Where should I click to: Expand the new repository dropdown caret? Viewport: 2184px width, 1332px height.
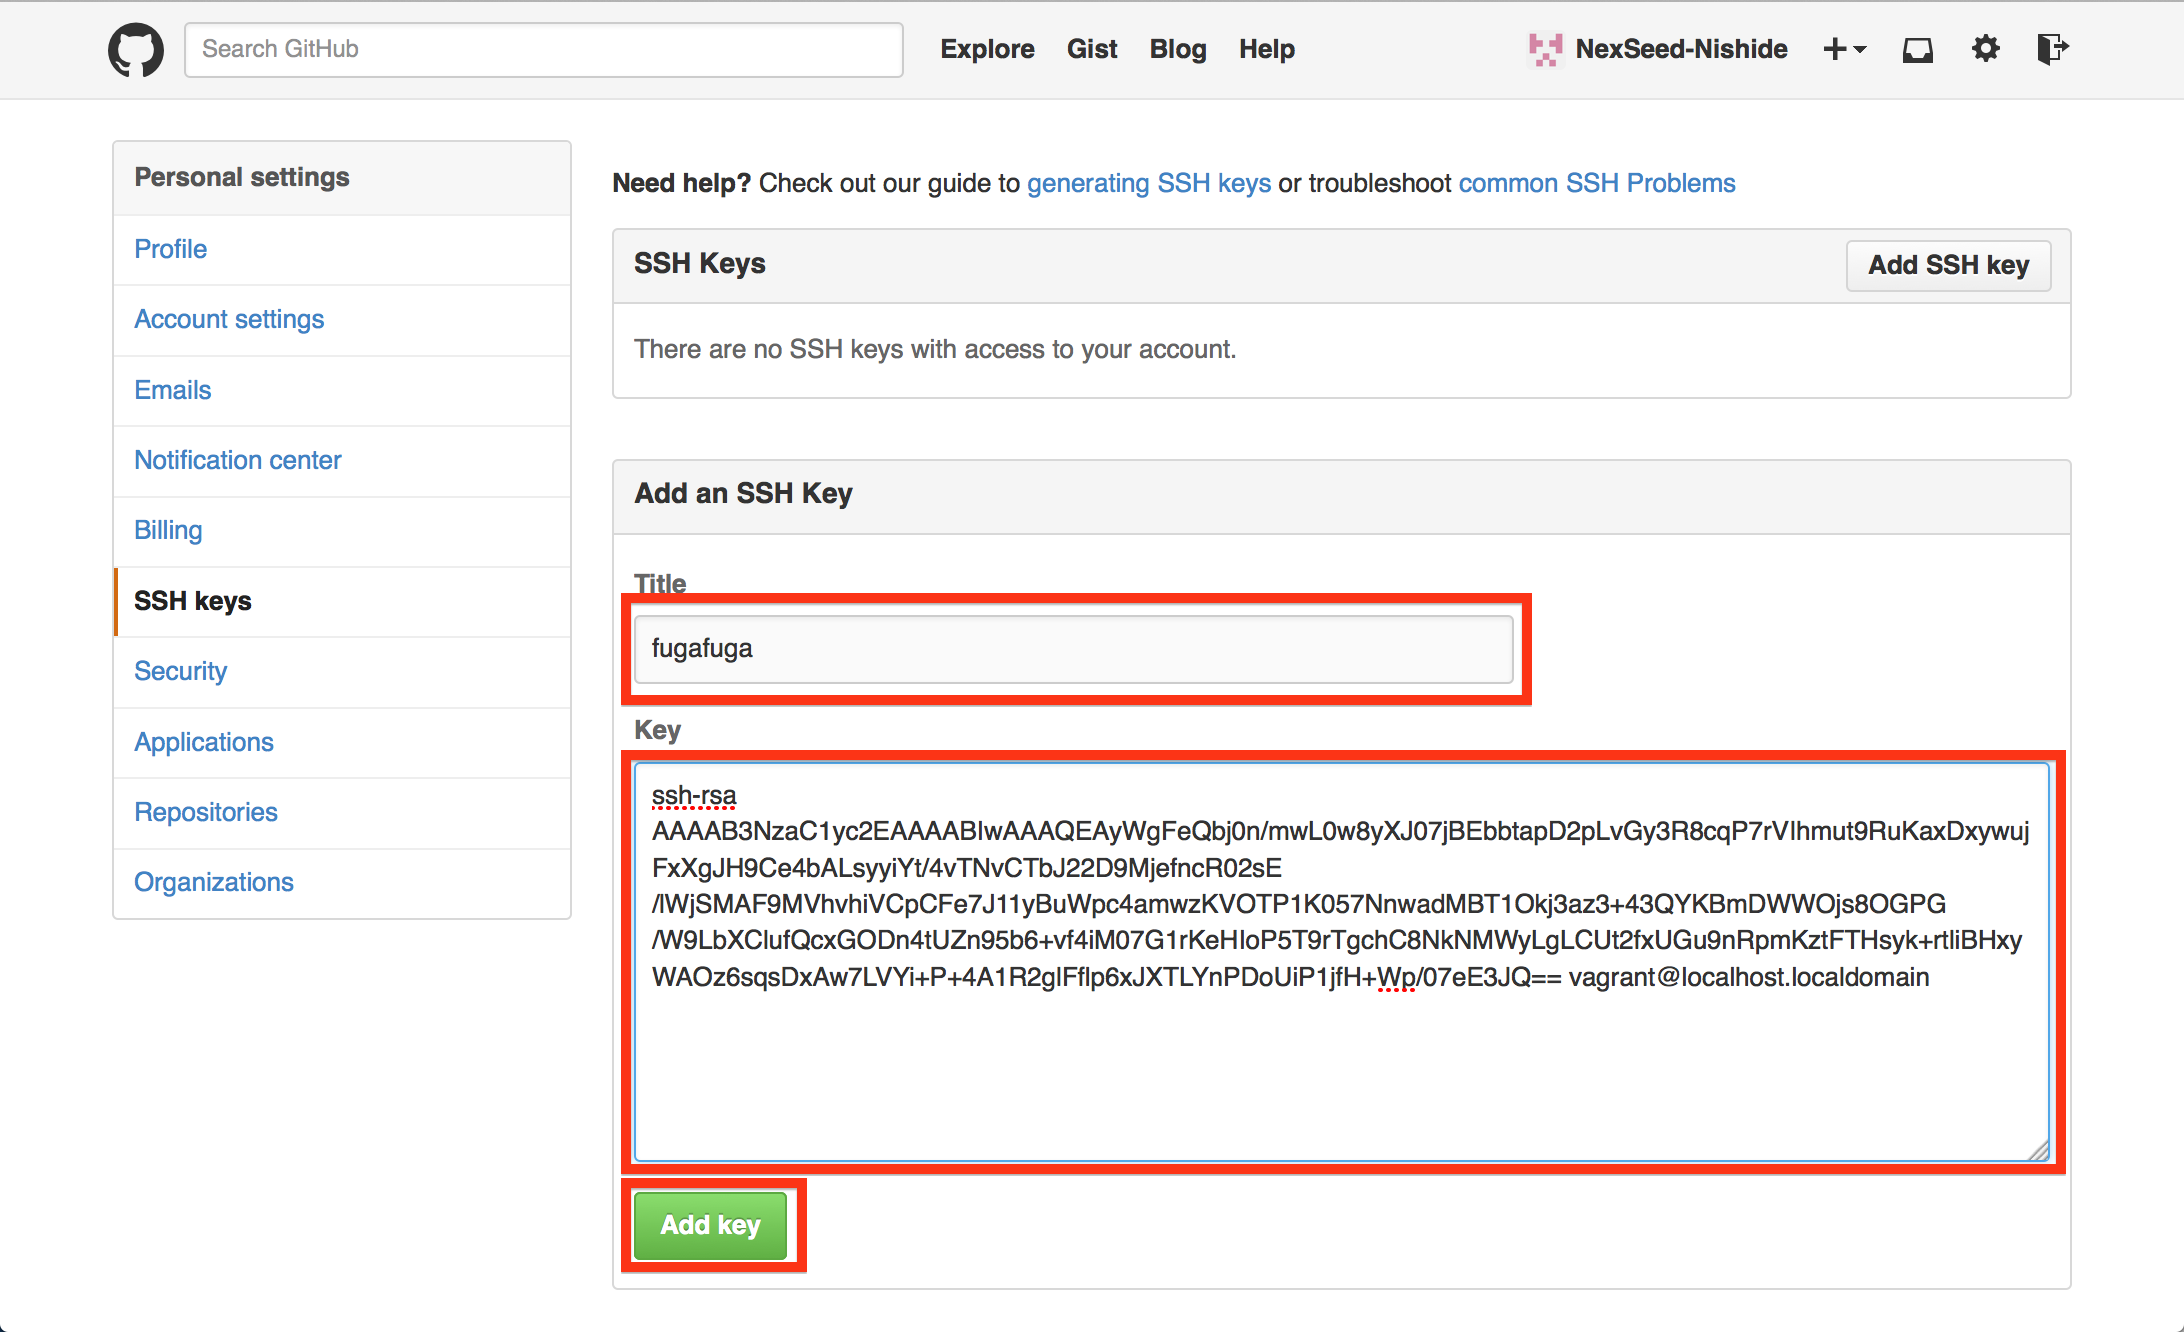1858,49
